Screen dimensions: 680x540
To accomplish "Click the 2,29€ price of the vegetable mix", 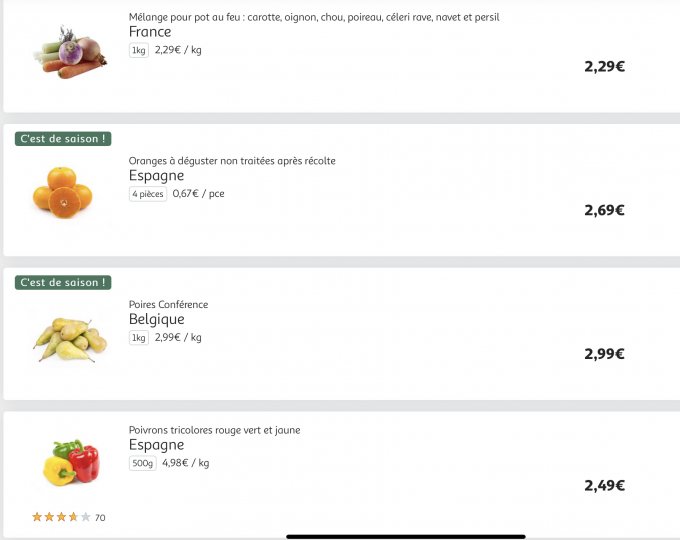I will (604, 67).
